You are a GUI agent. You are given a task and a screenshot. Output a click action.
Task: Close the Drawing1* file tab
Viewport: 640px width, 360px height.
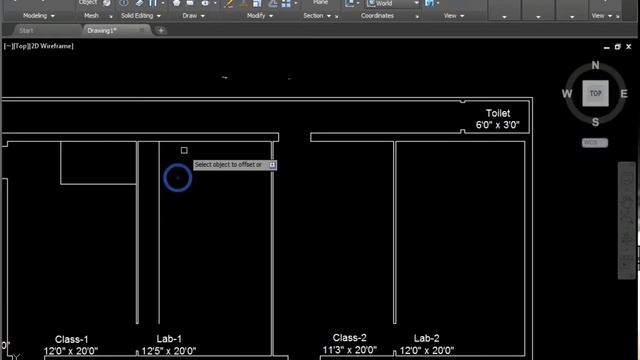point(142,30)
